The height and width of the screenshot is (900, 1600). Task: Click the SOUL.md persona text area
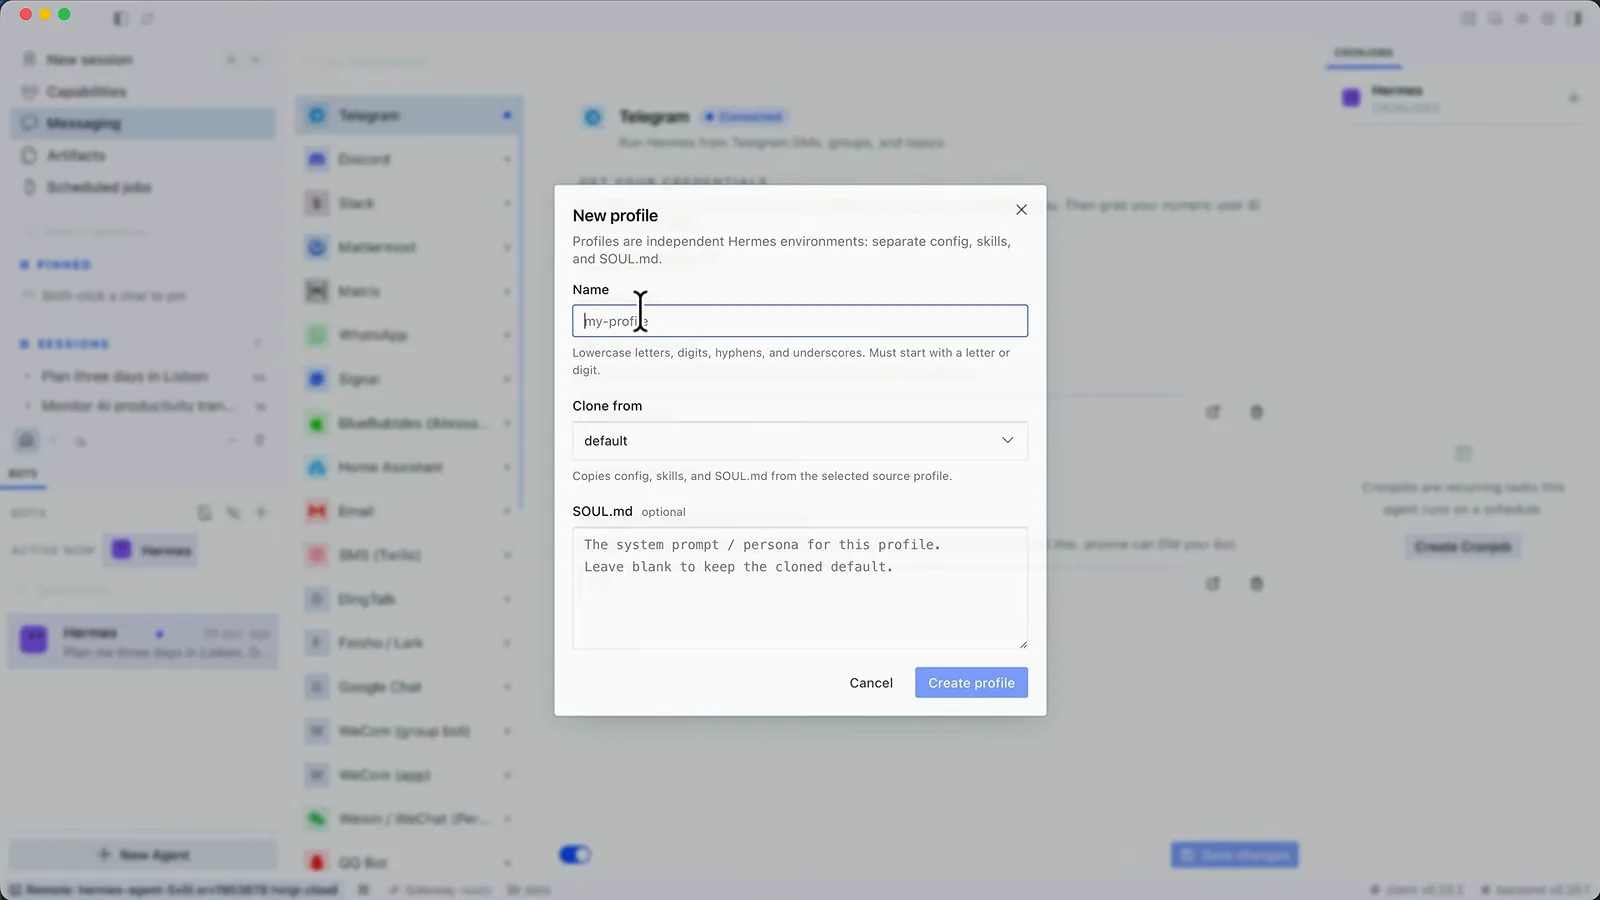(800, 588)
